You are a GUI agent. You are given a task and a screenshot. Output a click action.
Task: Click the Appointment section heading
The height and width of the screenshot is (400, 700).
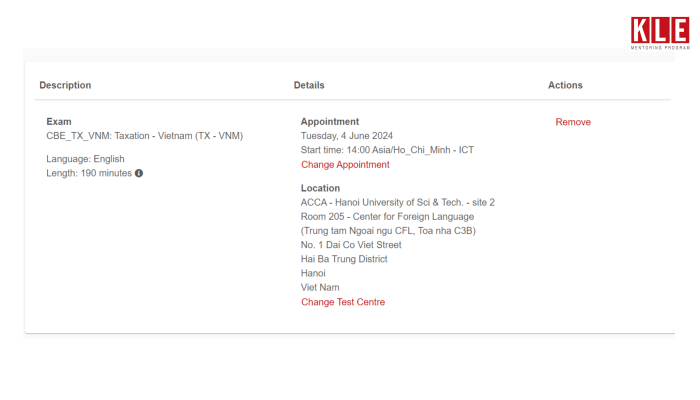(x=329, y=122)
